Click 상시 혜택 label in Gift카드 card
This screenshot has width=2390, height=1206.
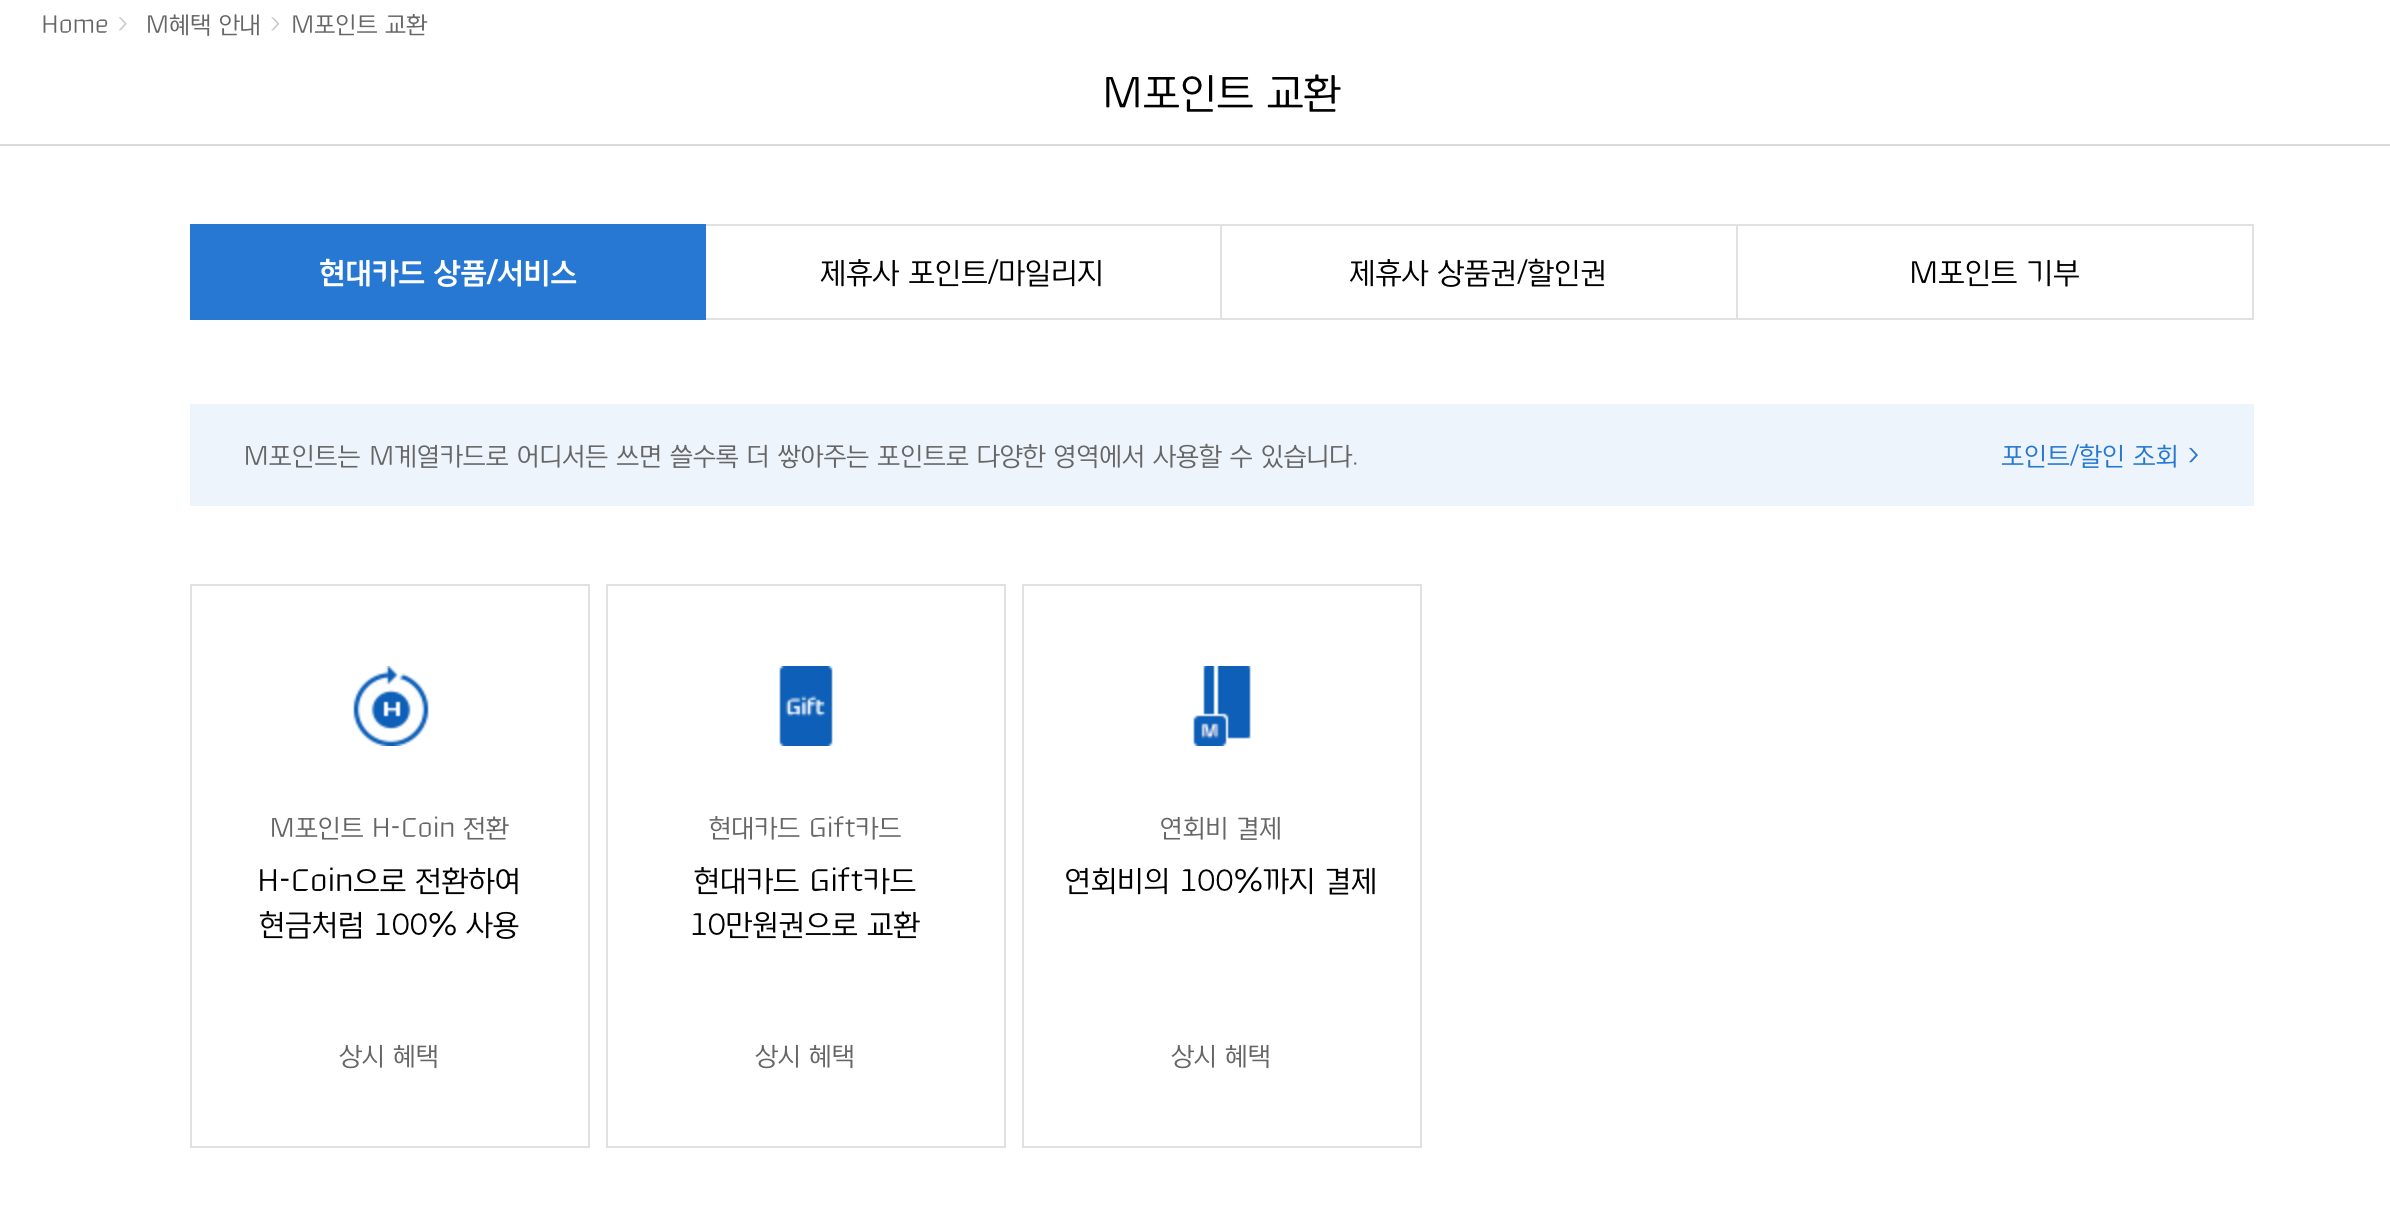(805, 1056)
